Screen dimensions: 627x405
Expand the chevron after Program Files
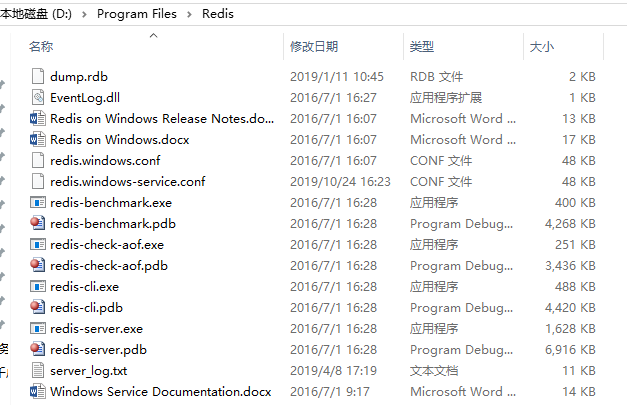coord(189,15)
